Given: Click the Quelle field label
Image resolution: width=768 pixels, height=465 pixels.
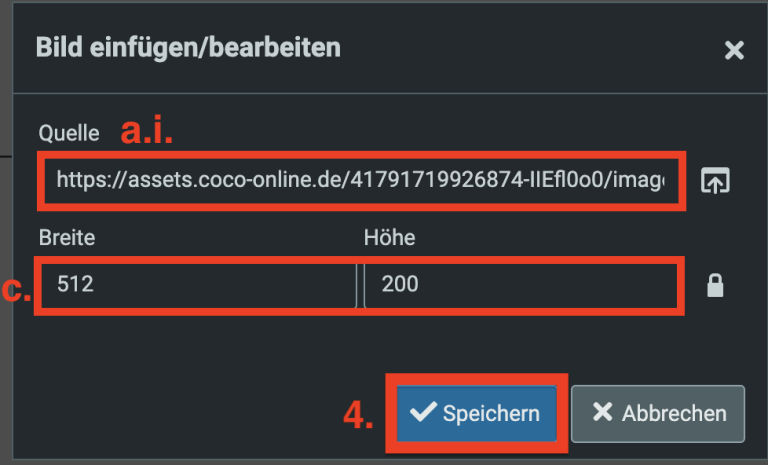Looking at the screenshot, I should coord(69,132).
